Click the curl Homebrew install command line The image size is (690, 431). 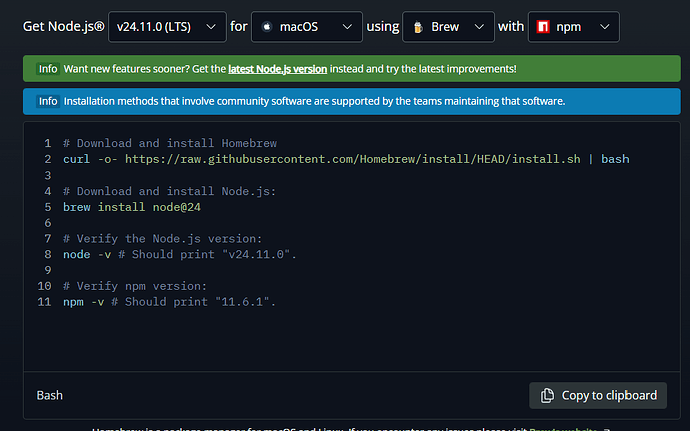(x=346, y=159)
